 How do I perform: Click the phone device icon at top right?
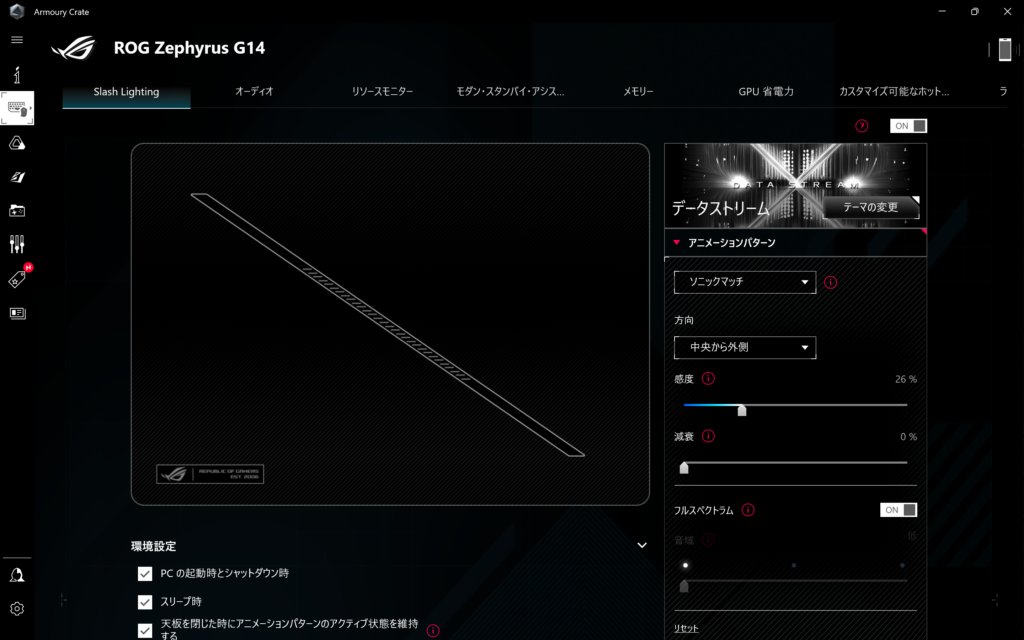click(x=1005, y=49)
